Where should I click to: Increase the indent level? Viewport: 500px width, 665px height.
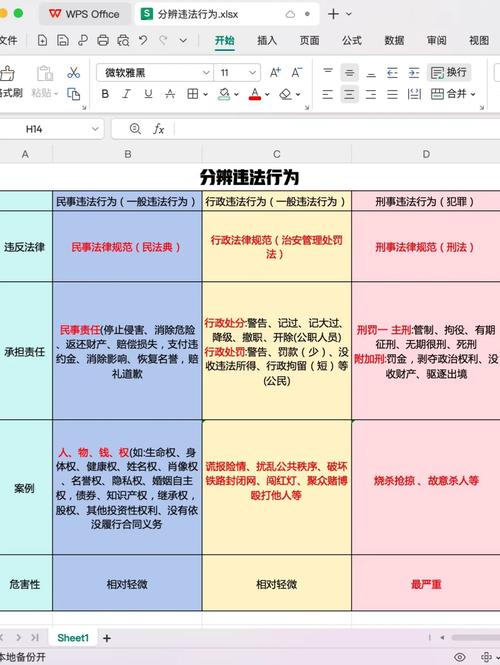pyautogui.click(x=414, y=73)
